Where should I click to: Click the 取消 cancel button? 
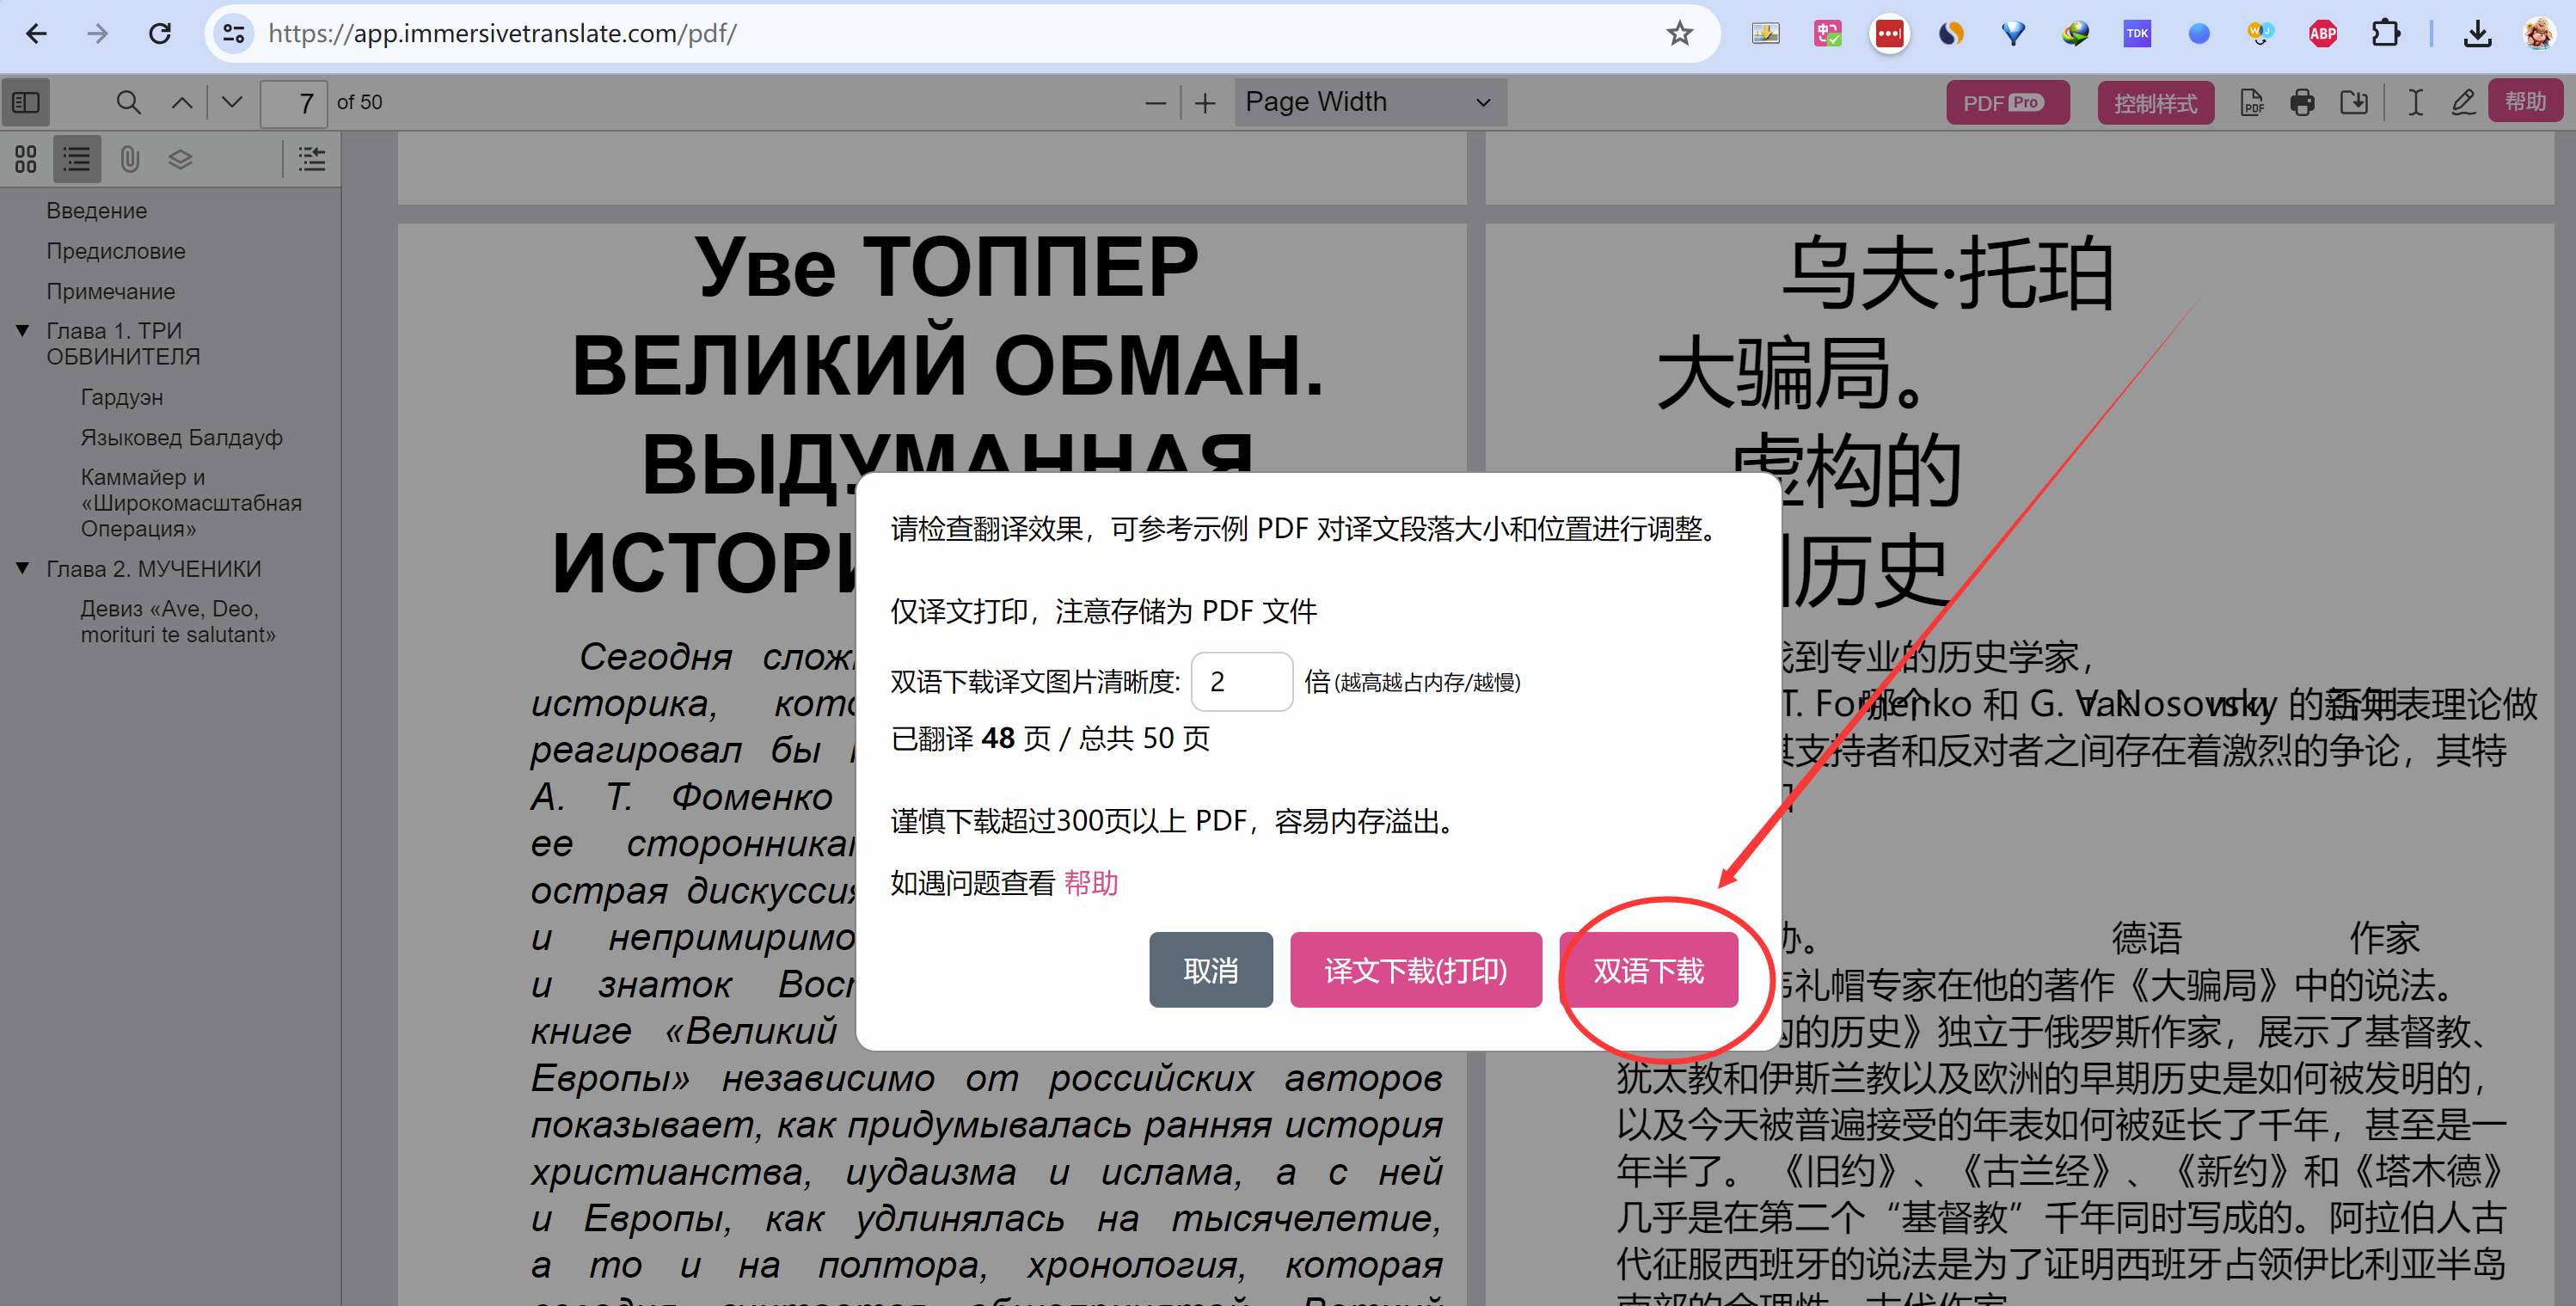[x=1210, y=970]
